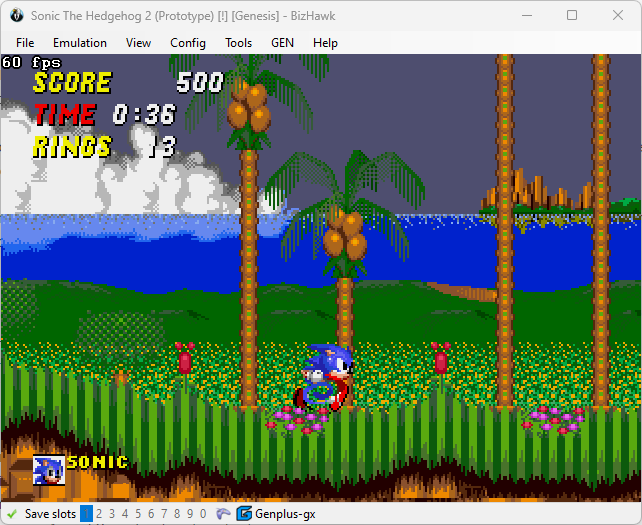Select save slot 1
Viewport: 642px width, 525px height.
pyautogui.click(x=86, y=514)
